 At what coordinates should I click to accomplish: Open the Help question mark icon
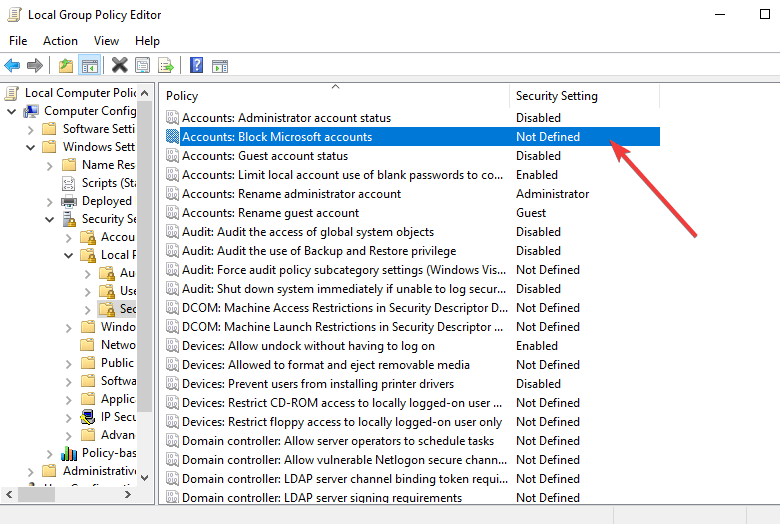(x=196, y=65)
